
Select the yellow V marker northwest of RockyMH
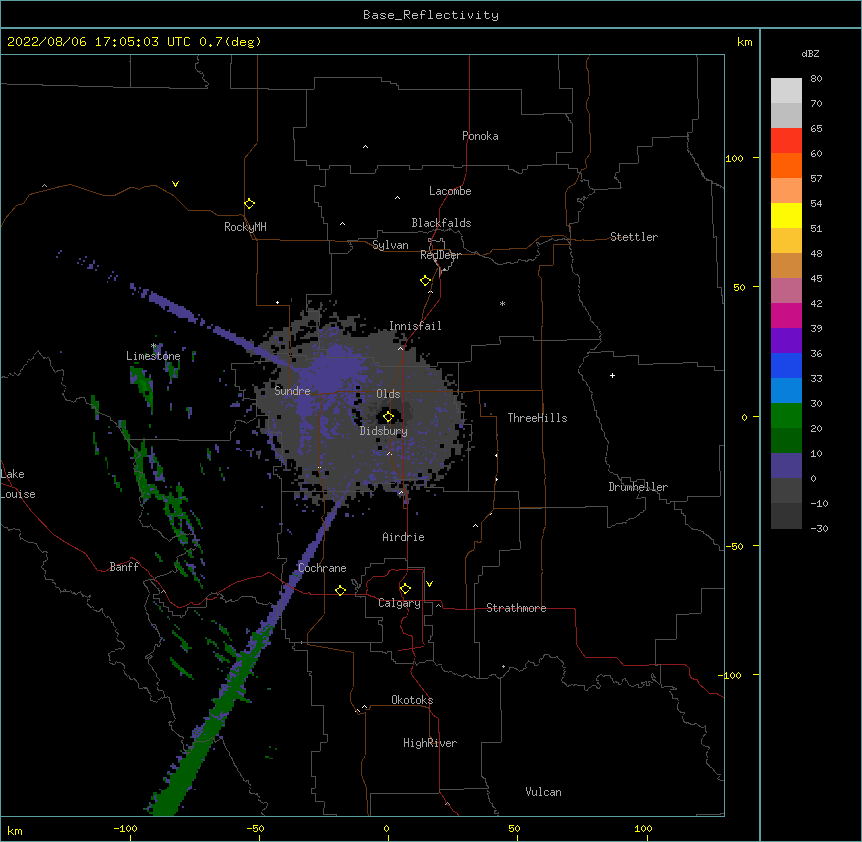point(175,184)
